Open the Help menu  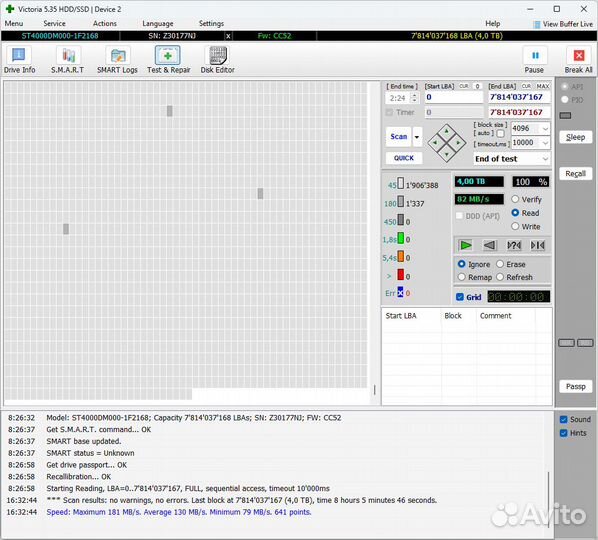[492, 24]
